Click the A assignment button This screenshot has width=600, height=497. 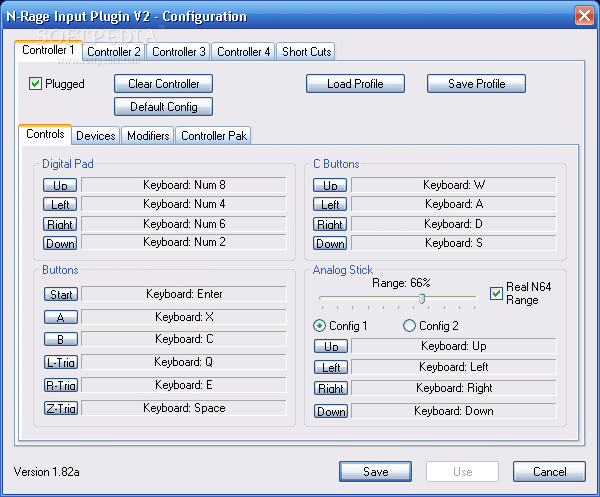click(61, 317)
